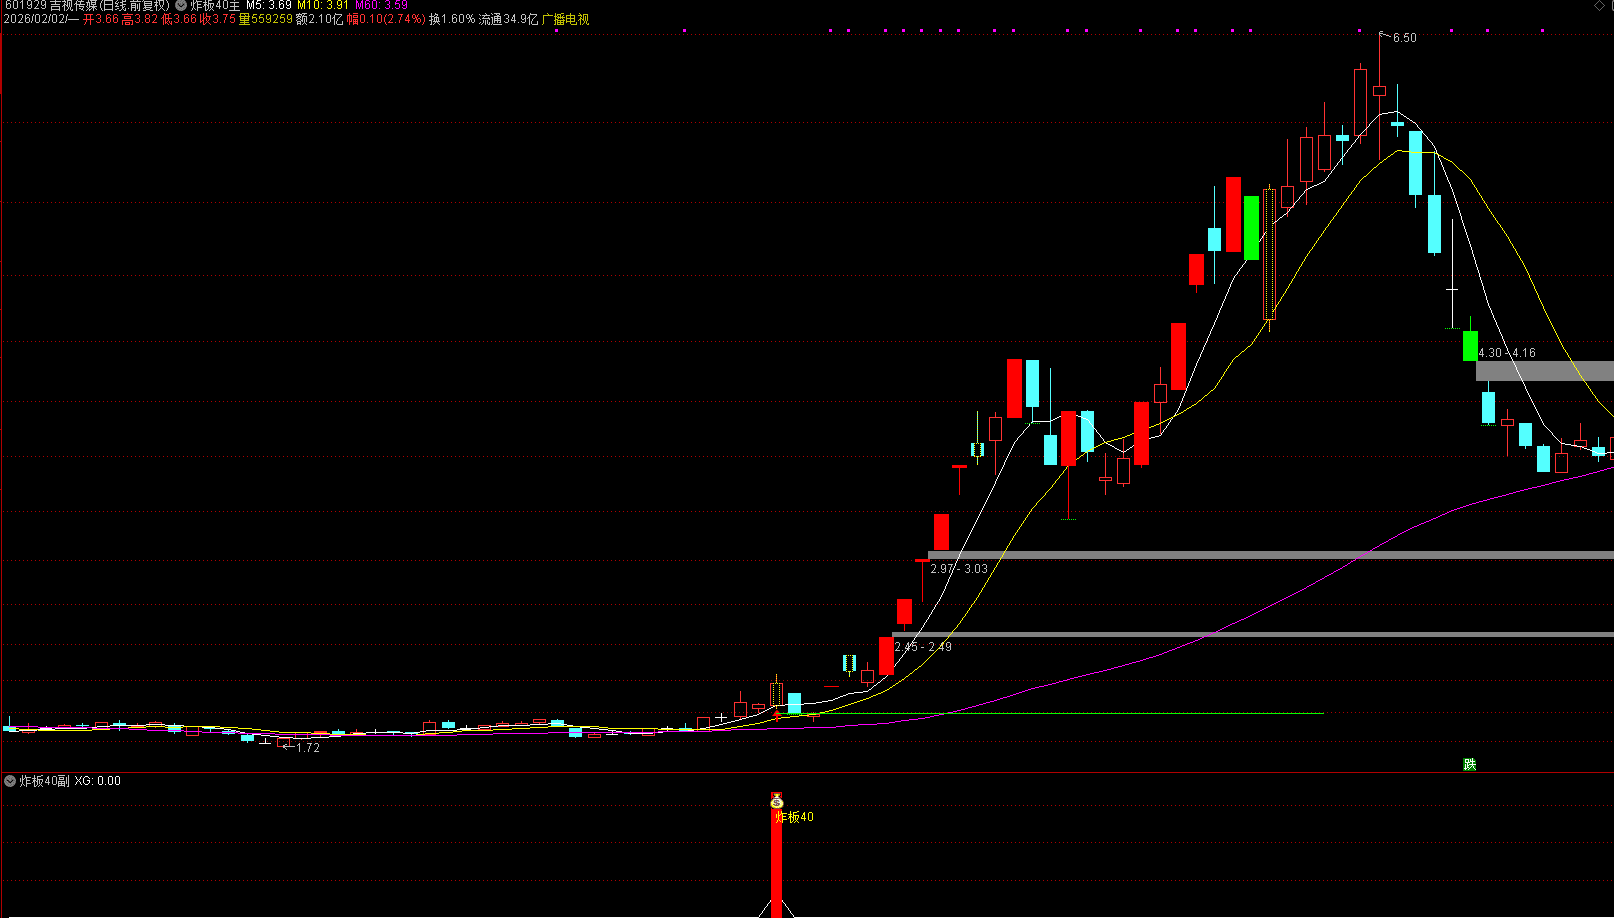Screen dimensions: 1614x918
Task: Click the 换1.60% turnover rate text
Action: (x=452, y=20)
